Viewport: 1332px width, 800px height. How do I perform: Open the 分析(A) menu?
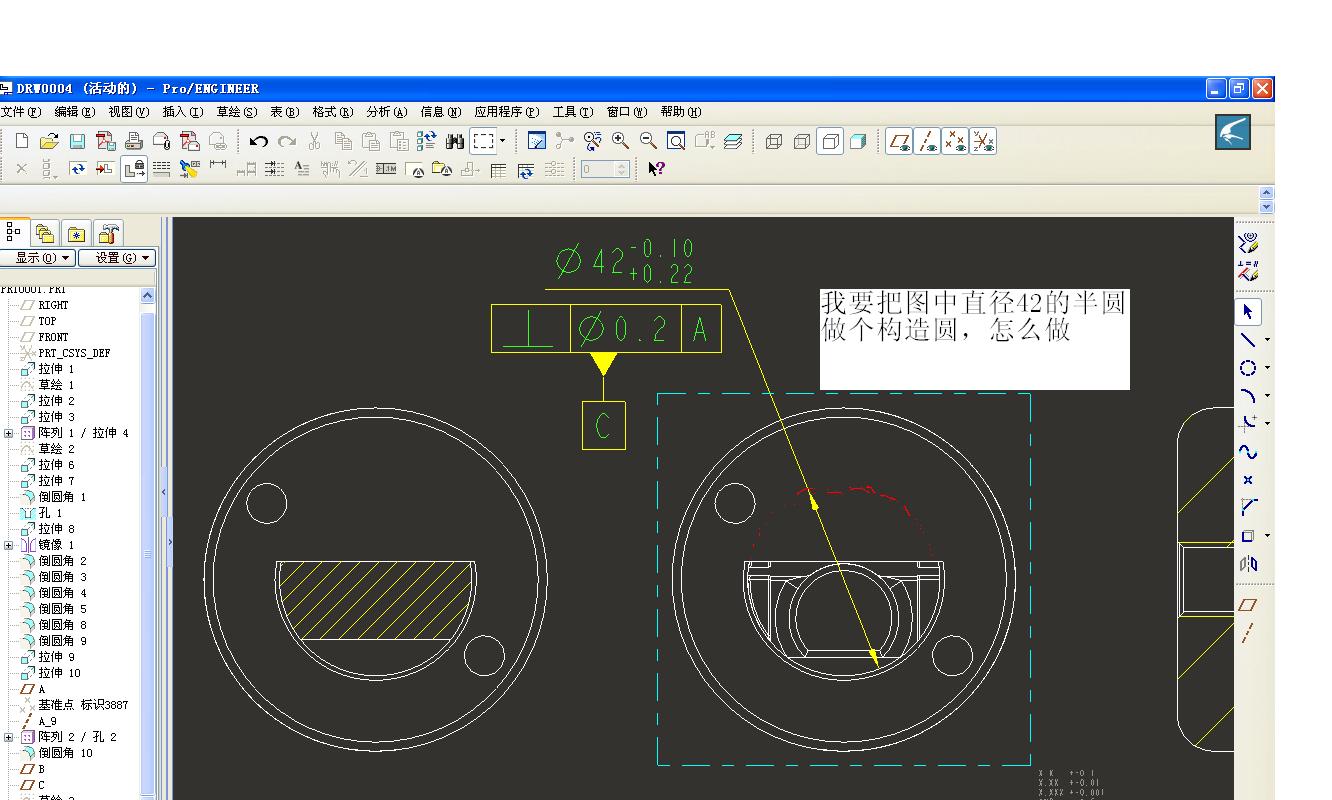click(387, 112)
